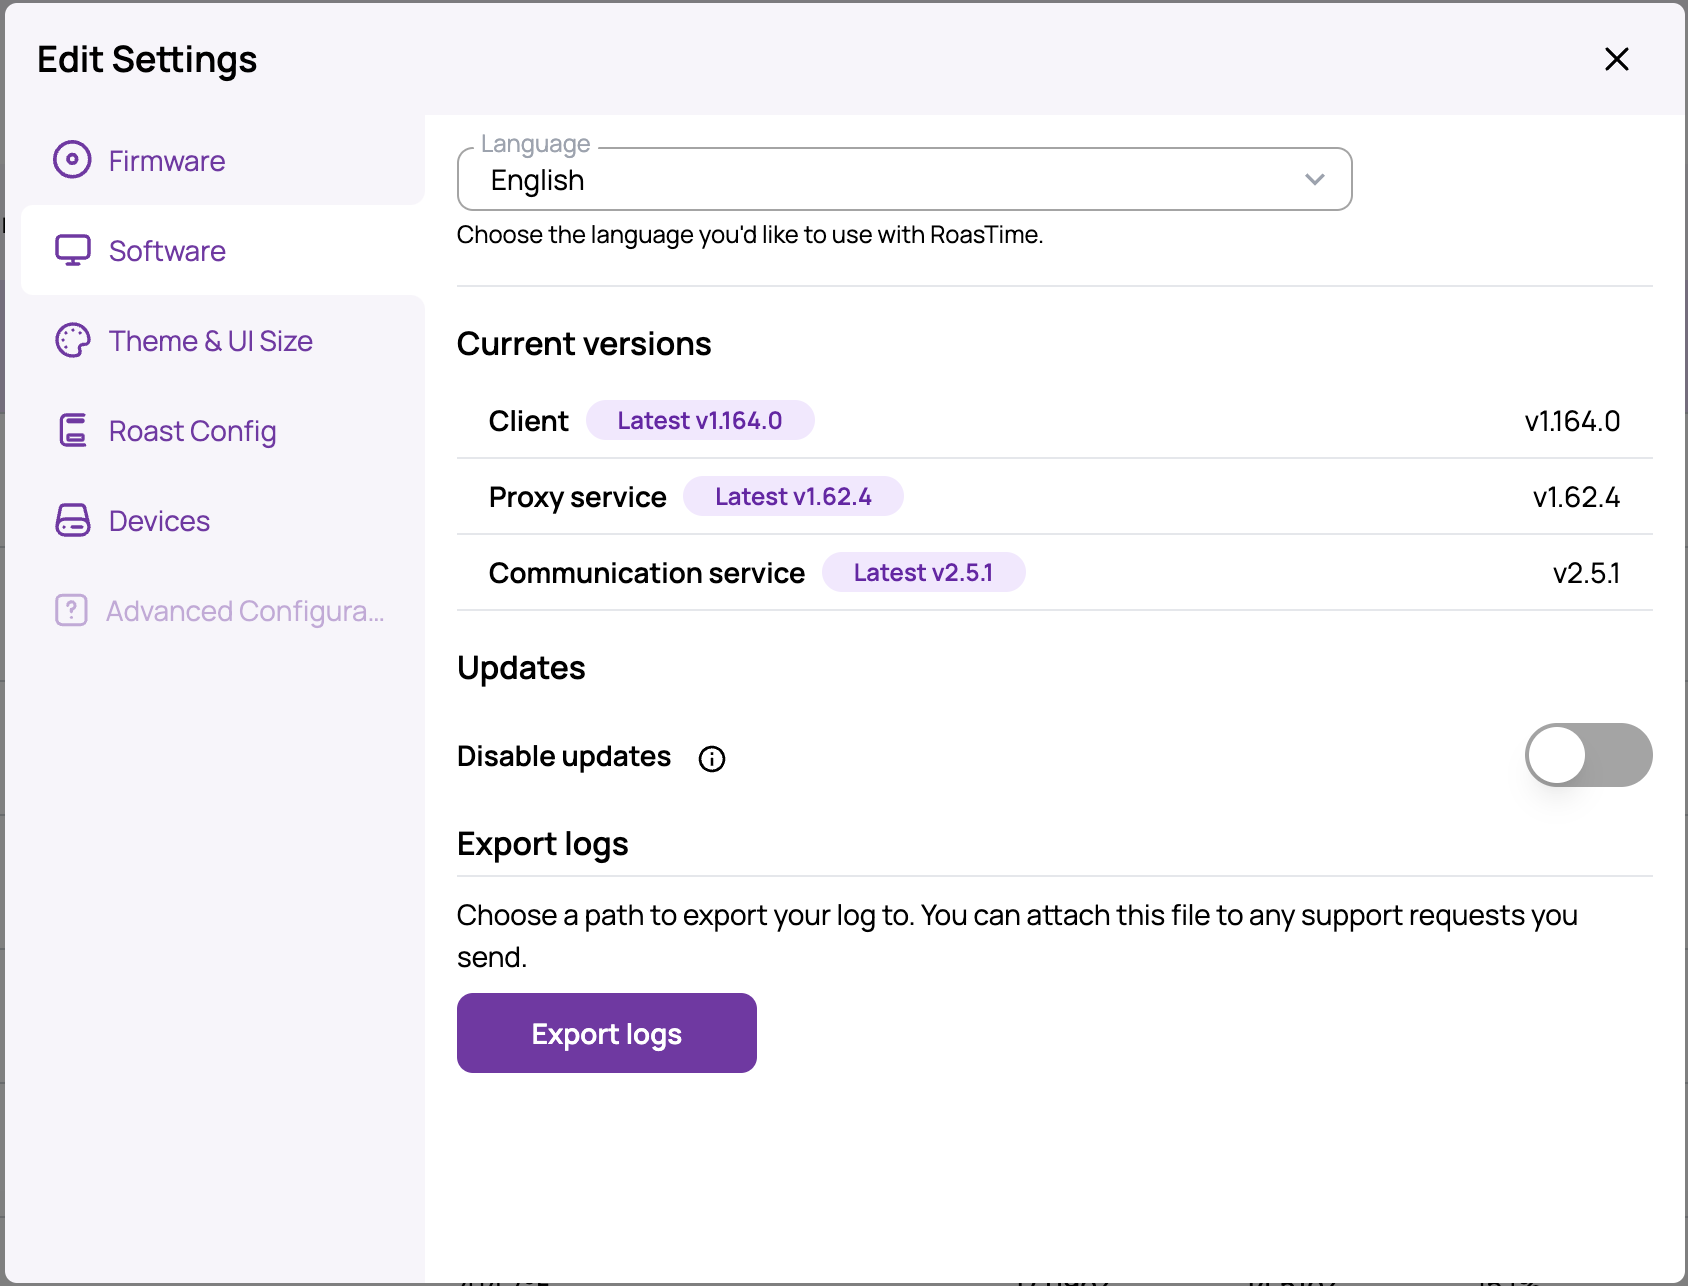
Task: Select the Software tab label
Action: 167,251
